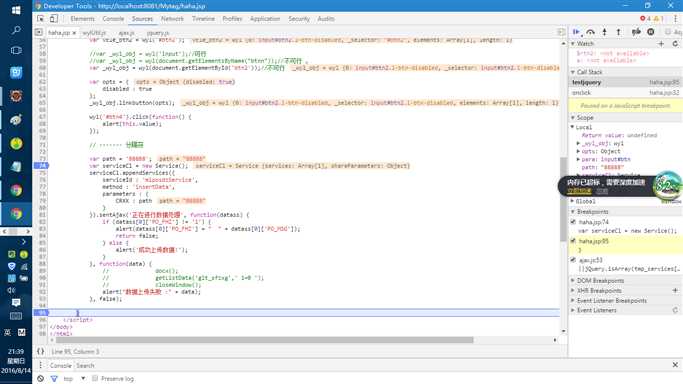Expand the _wyl_obj variable
Image resolution: width=683 pixels, height=384 pixels.
578,143
